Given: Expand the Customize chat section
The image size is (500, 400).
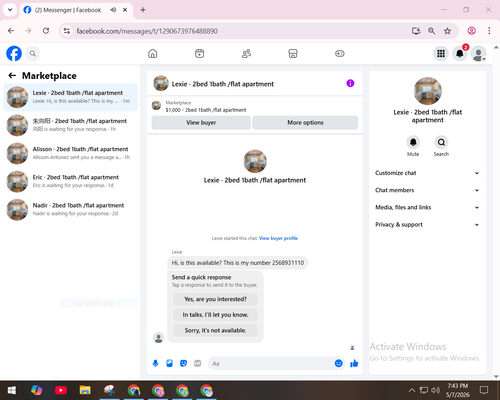Looking at the screenshot, I should pos(427,173).
